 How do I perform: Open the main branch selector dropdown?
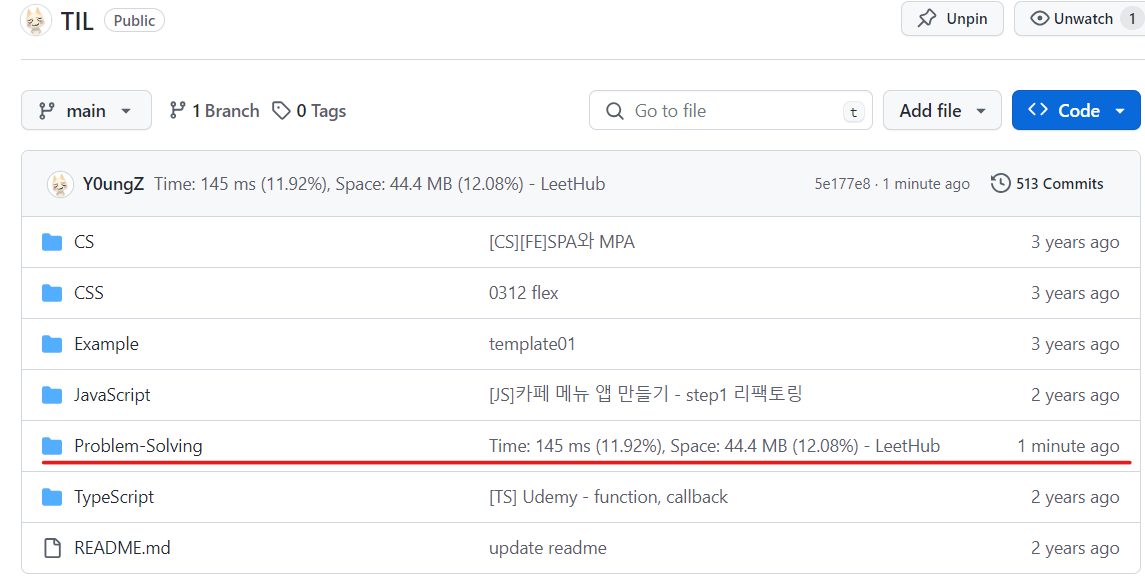(x=86, y=110)
